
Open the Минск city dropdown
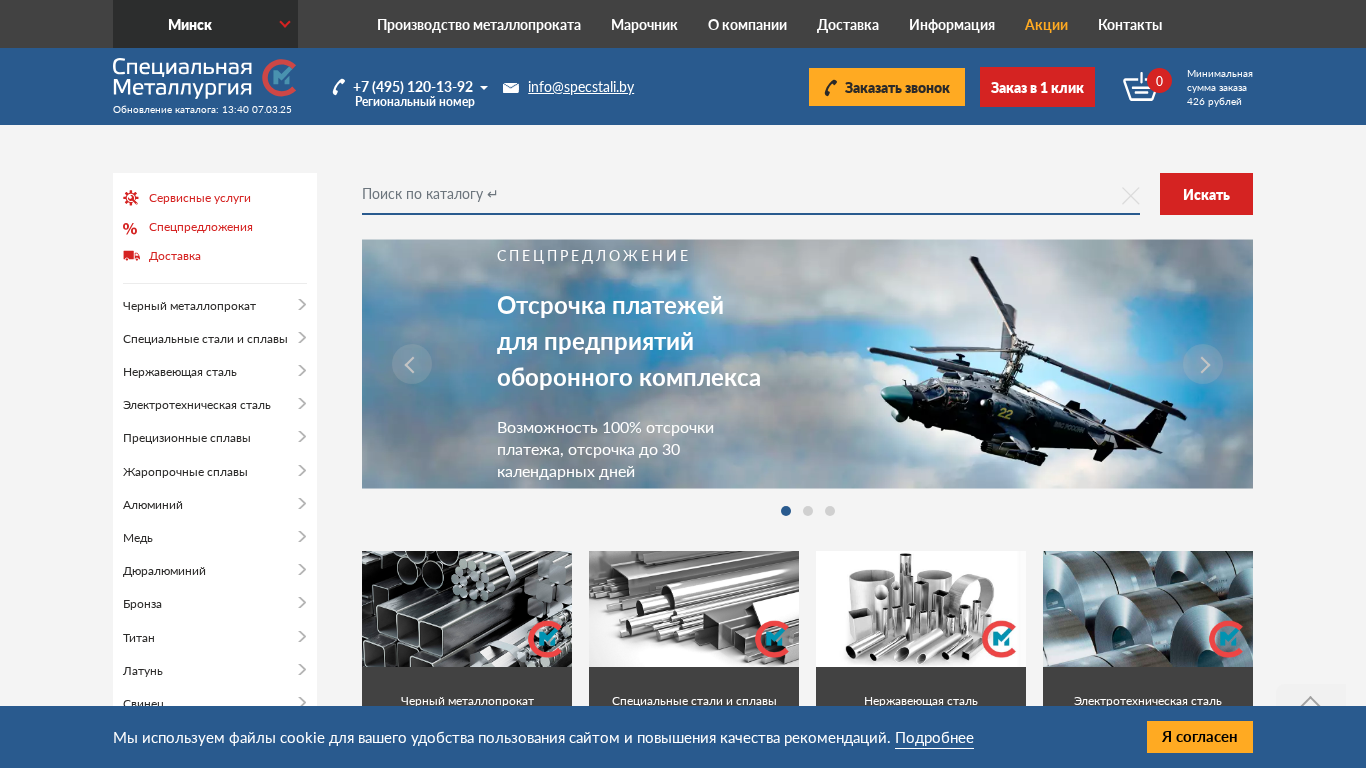205,24
